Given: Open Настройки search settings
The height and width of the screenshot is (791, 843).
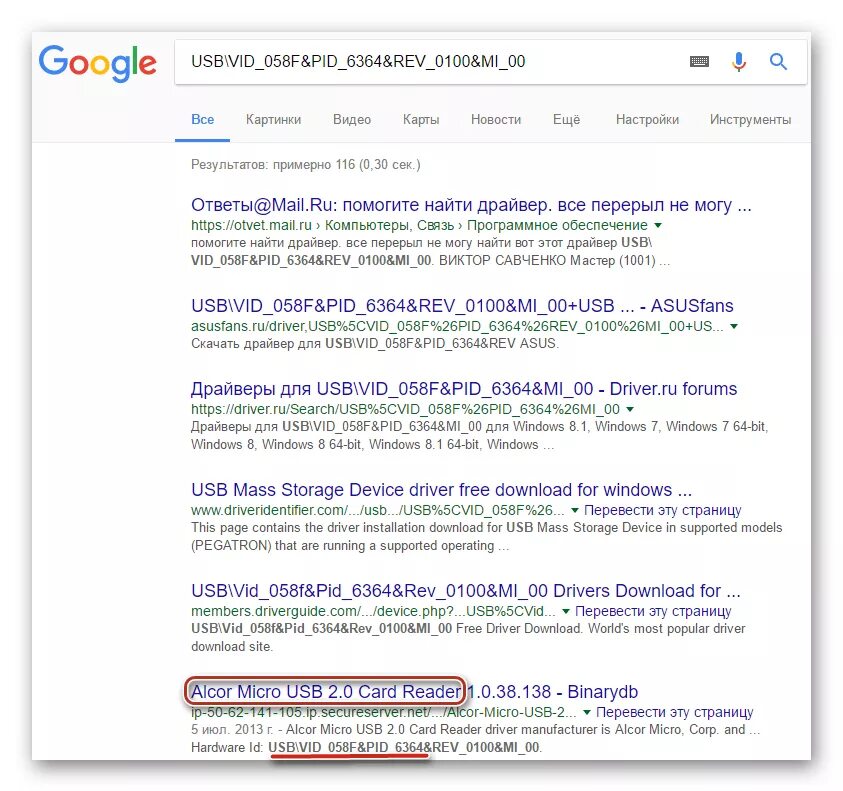Looking at the screenshot, I should [x=647, y=119].
